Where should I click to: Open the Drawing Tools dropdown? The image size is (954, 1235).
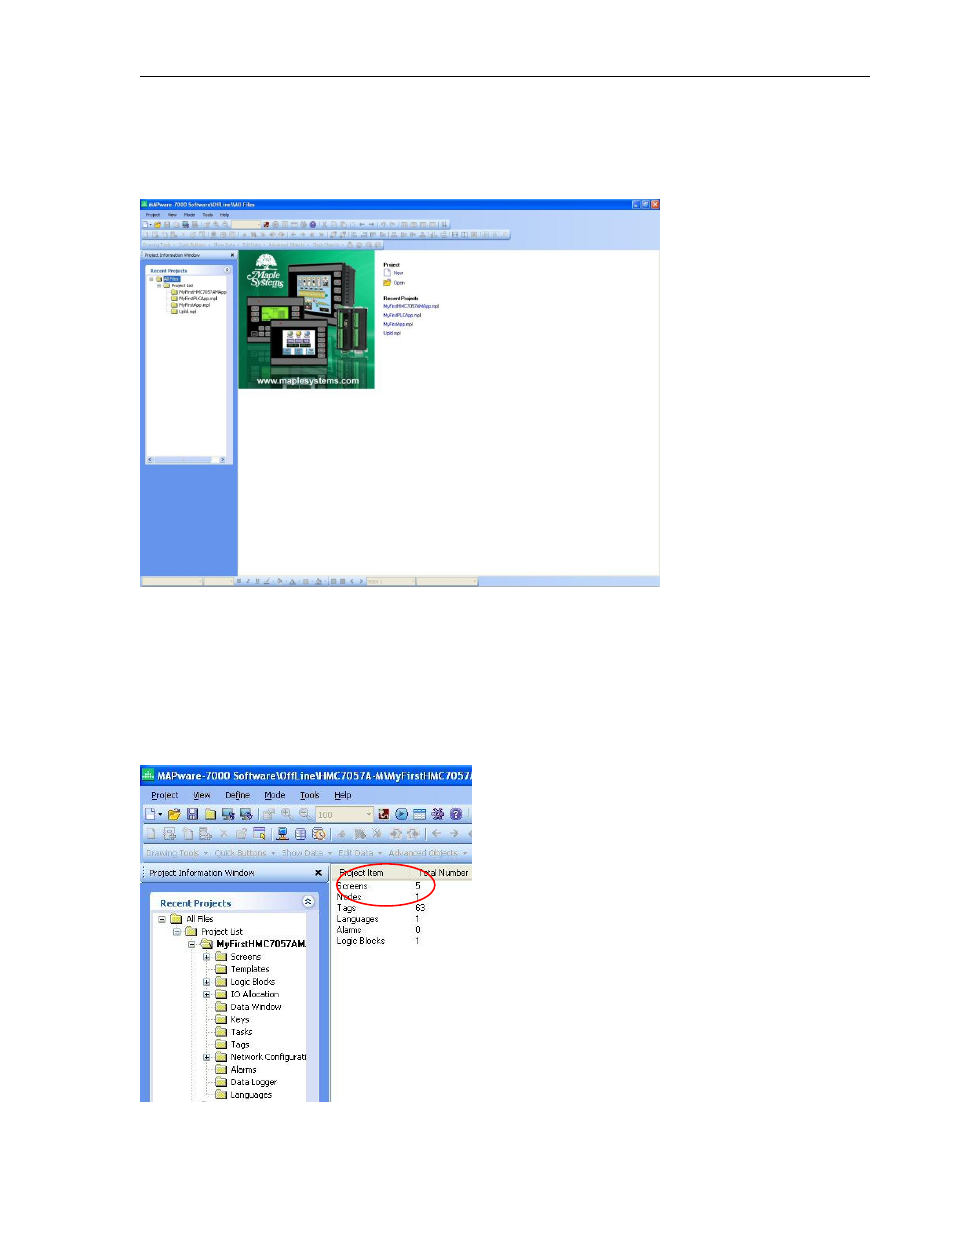[177, 853]
